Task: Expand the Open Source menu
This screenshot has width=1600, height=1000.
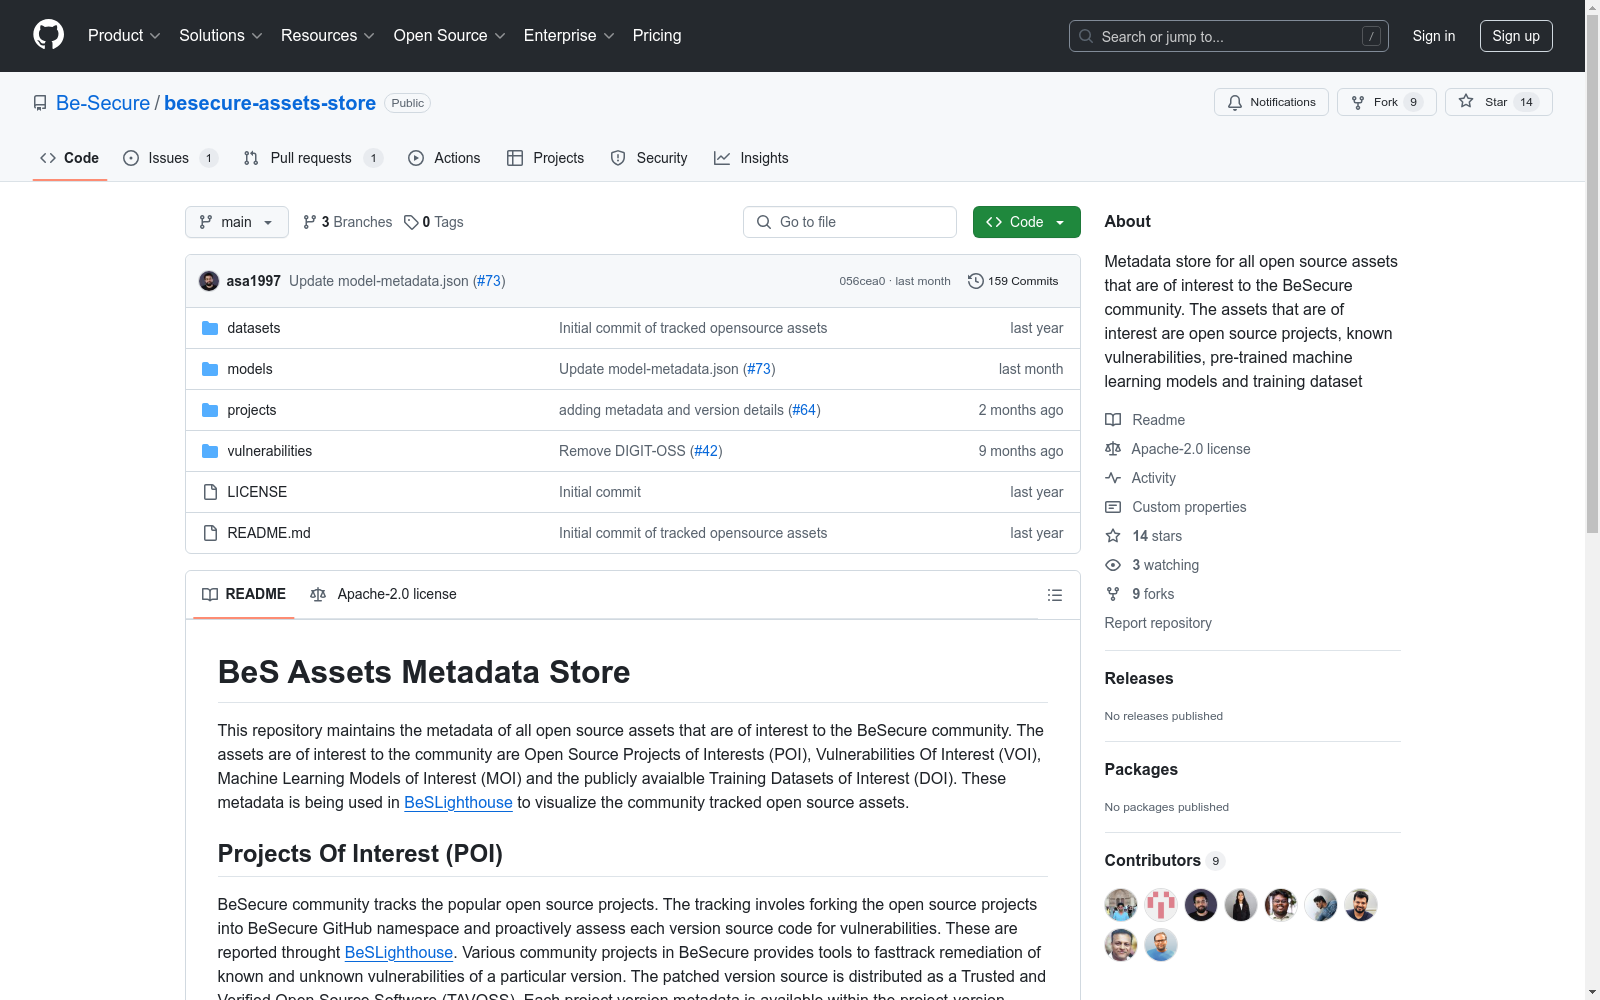Action: 450,36
